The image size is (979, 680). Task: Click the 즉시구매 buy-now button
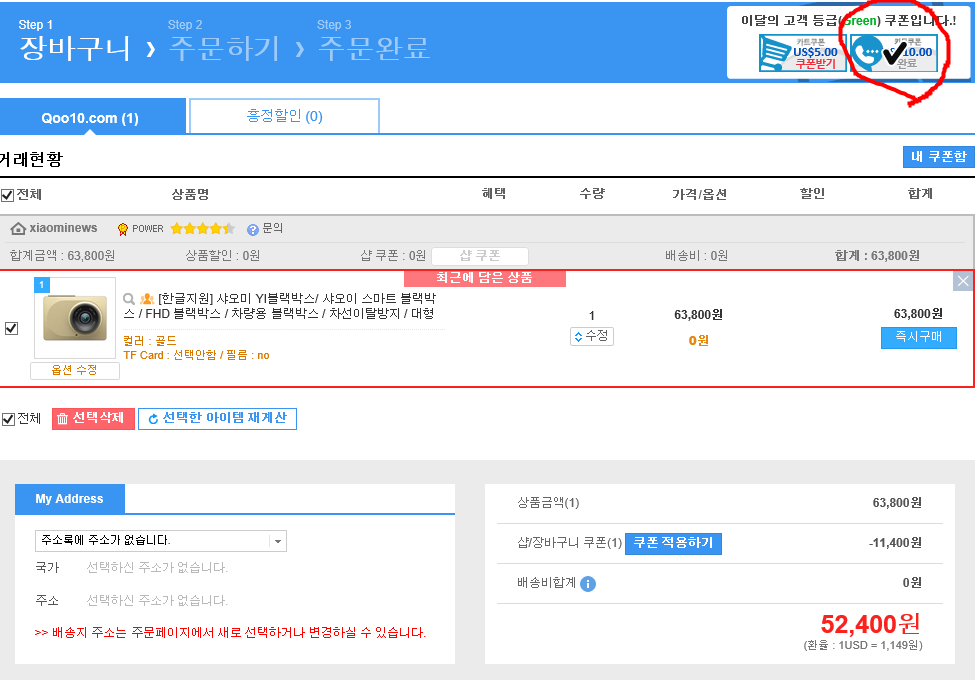(x=918, y=338)
